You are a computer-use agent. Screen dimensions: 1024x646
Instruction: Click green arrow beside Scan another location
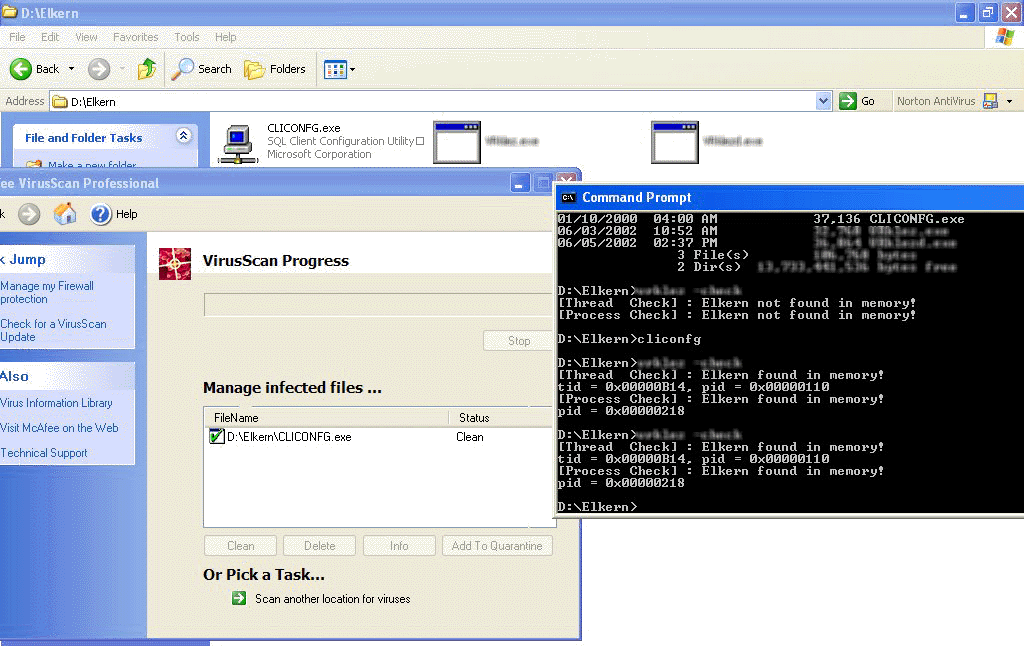pos(239,599)
